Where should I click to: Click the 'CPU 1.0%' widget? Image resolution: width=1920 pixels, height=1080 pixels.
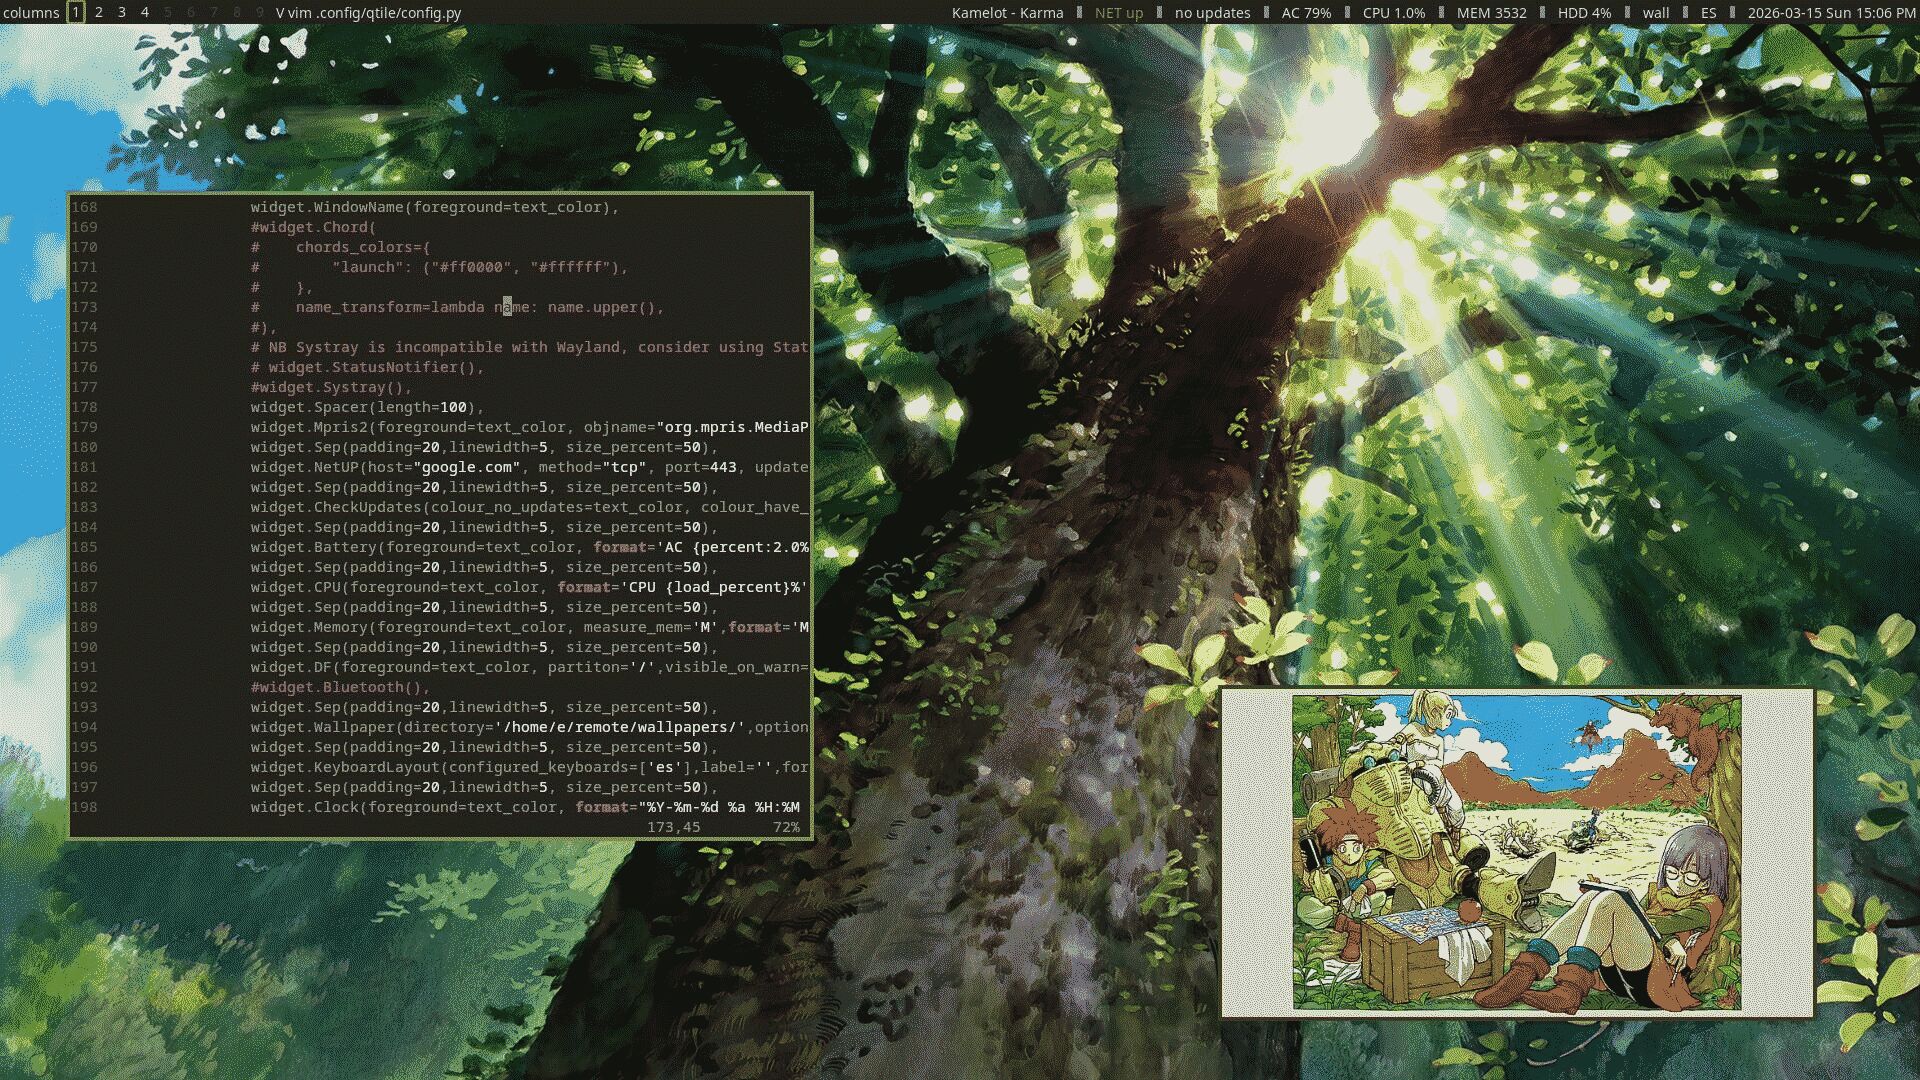tap(1393, 13)
